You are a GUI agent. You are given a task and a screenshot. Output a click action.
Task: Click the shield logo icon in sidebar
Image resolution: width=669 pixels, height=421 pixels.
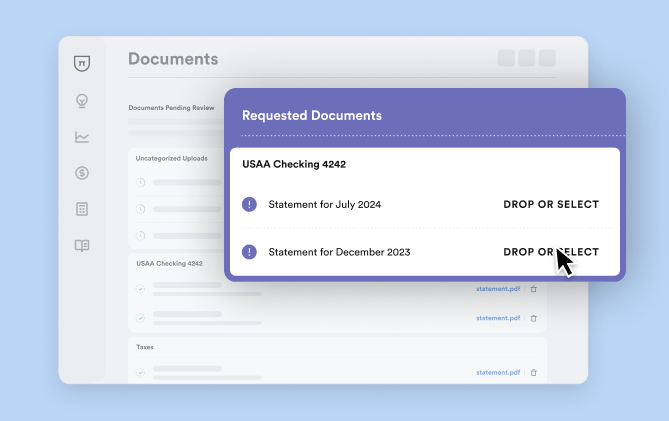(x=82, y=63)
